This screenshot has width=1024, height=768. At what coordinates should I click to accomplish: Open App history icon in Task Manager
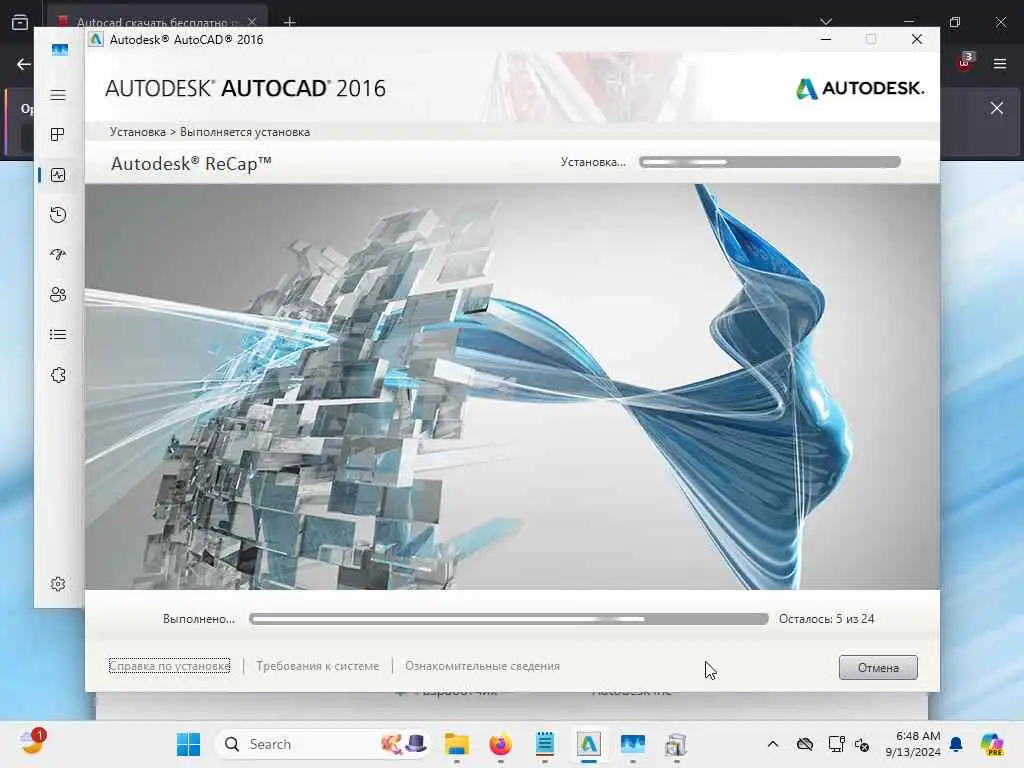pyautogui.click(x=58, y=215)
